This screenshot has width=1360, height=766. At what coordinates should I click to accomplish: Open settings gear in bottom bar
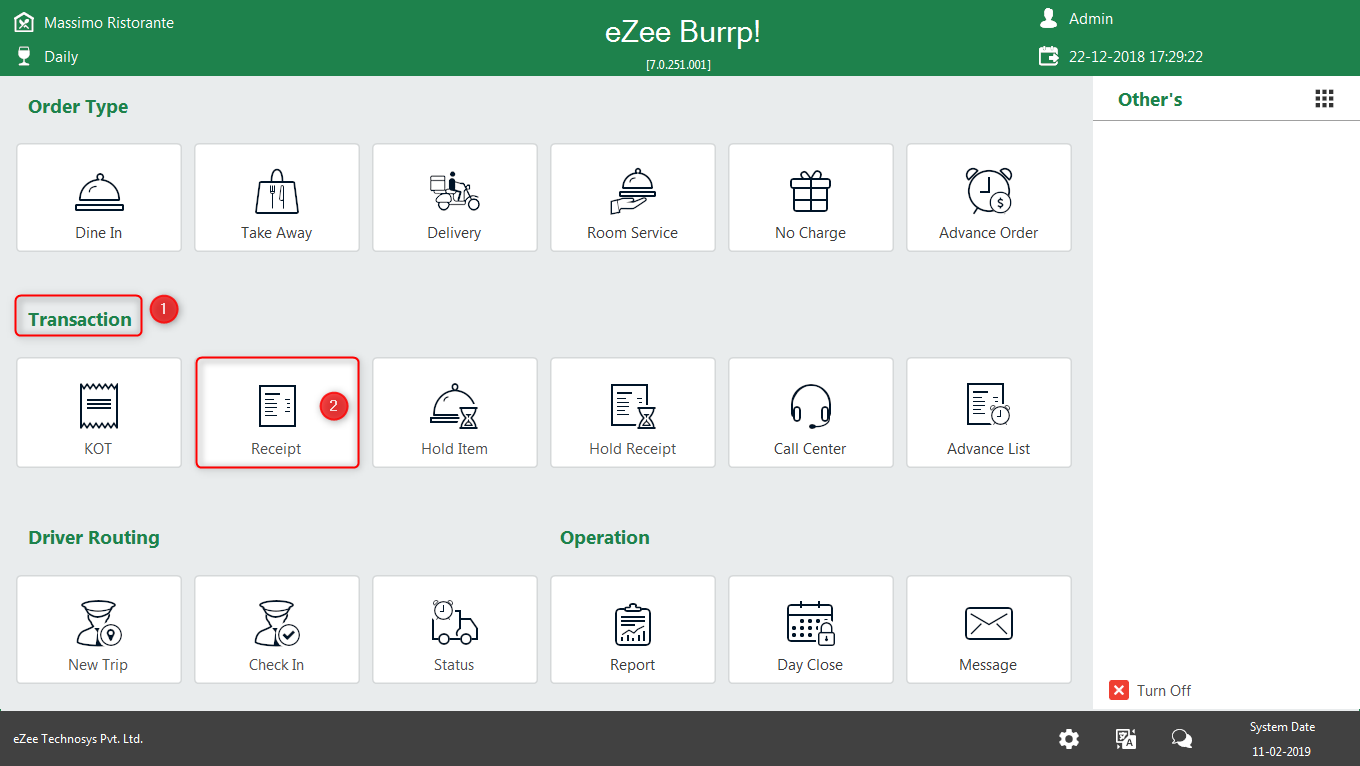click(1069, 739)
